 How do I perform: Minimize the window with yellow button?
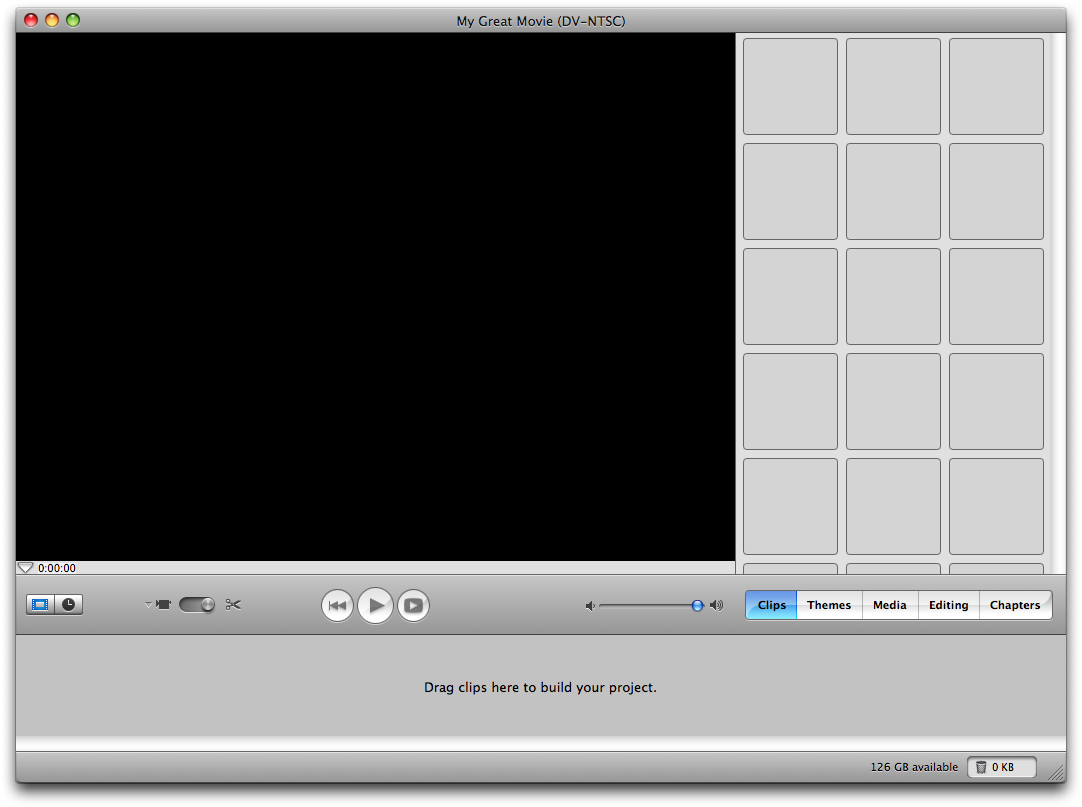pyautogui.click(x=52, y=20)
